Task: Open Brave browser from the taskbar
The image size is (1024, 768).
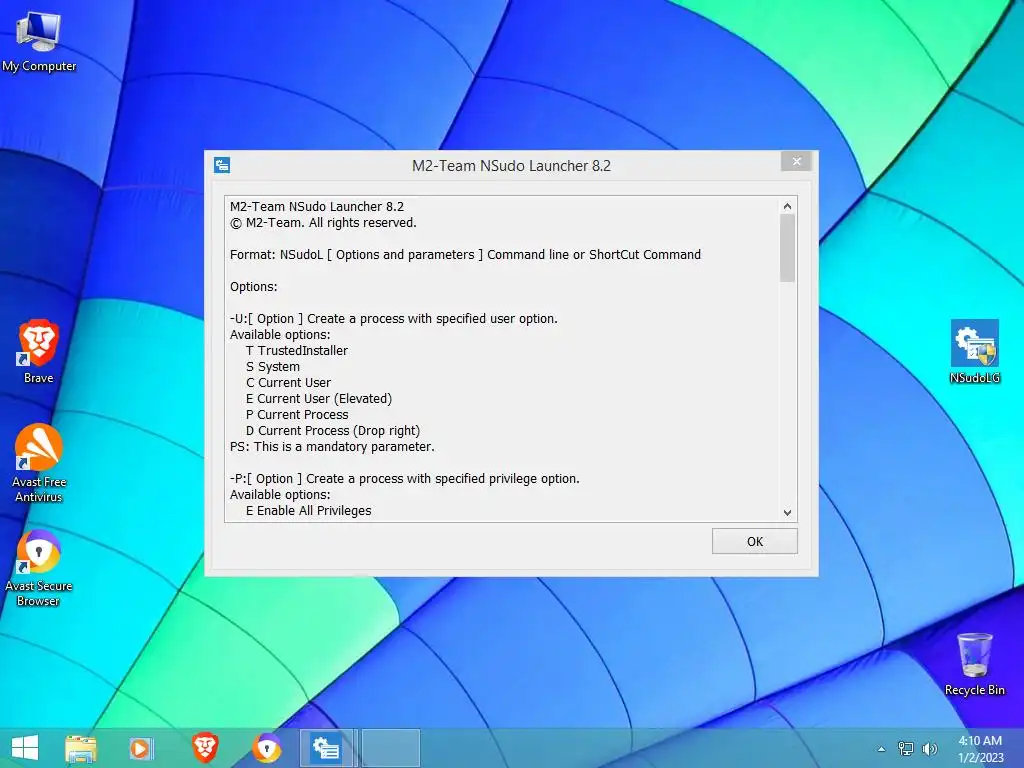Action: (x=204, y=748)
